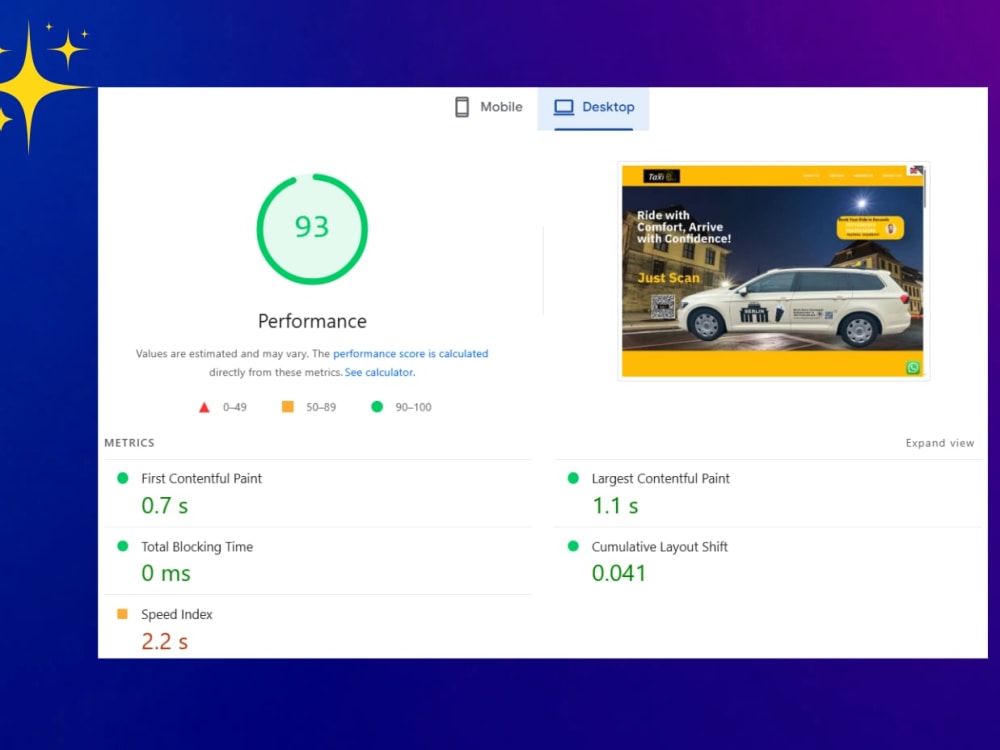The width and height of the screenshot is (1000, 750).
Task: Click the Taxi logo in the thumbnail
Action: click(x=661, y=177)
